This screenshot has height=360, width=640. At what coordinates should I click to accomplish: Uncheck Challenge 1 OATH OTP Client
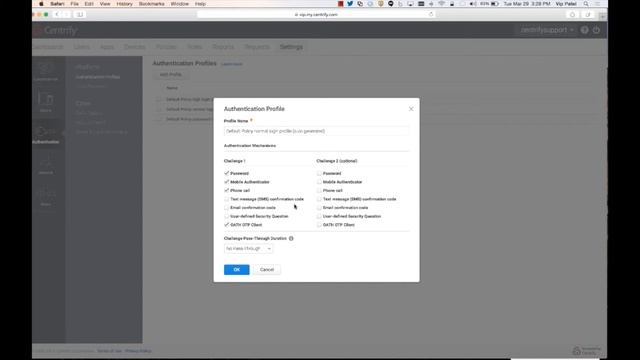[x=227, y=225]
